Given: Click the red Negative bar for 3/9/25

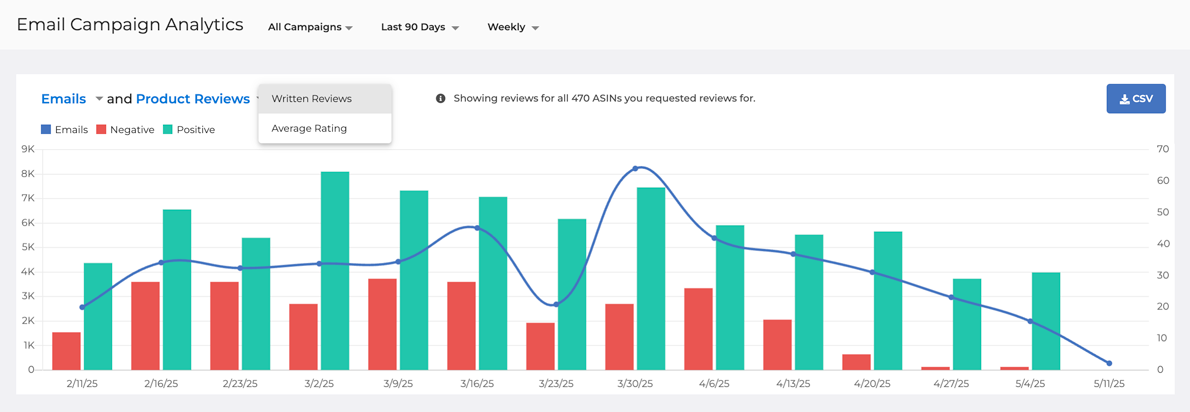Looking at the screenshot, I should pyautogui.click(x=382, y=324).
